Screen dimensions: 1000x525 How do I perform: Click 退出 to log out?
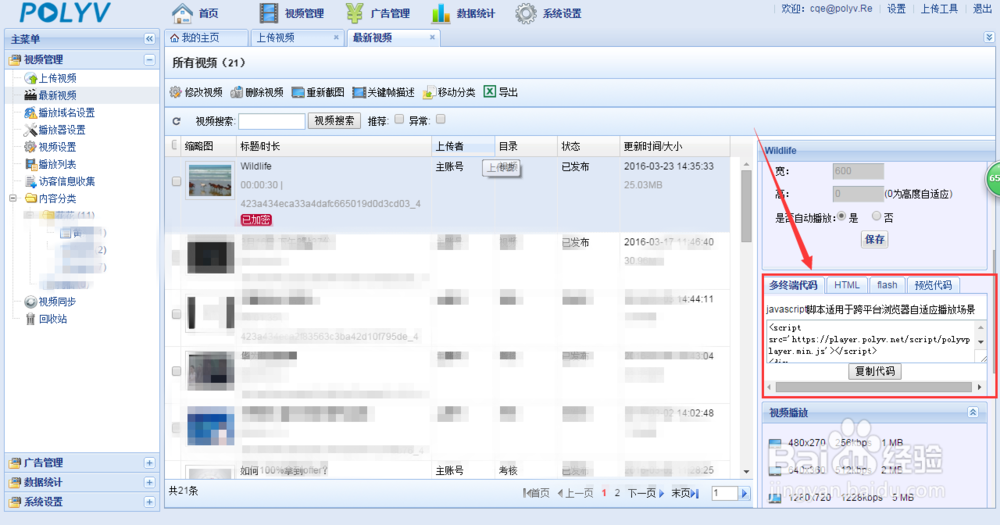(982, 8)
